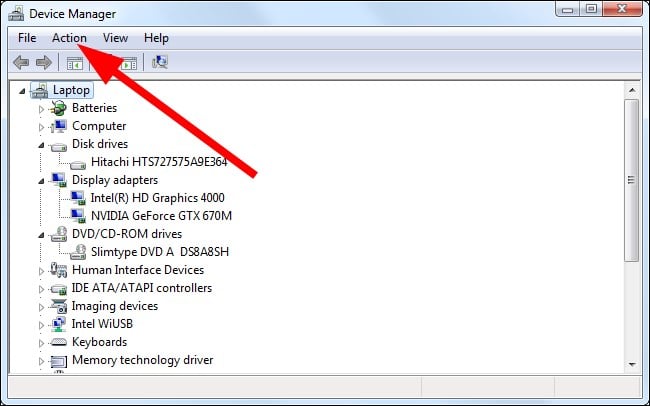Expand the Human Interface Devices category
Image resolution: width=650 pixels, height=406 pixels.
pyautogui.click(x=41, y=271)
